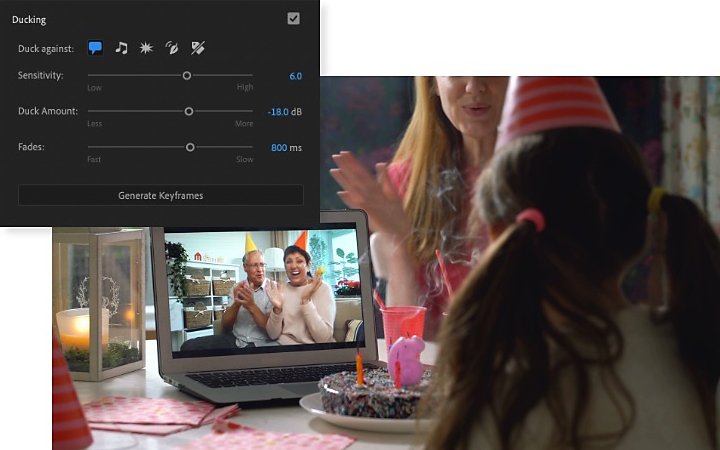Select the Music duck against icon
Viewport: 720px width, 450px height.
point(121,48)
